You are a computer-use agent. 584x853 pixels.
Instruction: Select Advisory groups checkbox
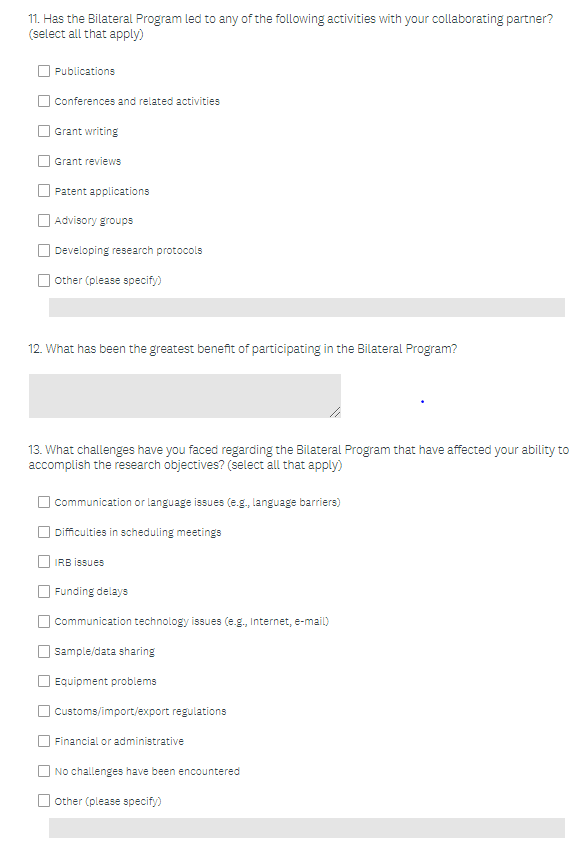click(x=44, y=220)
